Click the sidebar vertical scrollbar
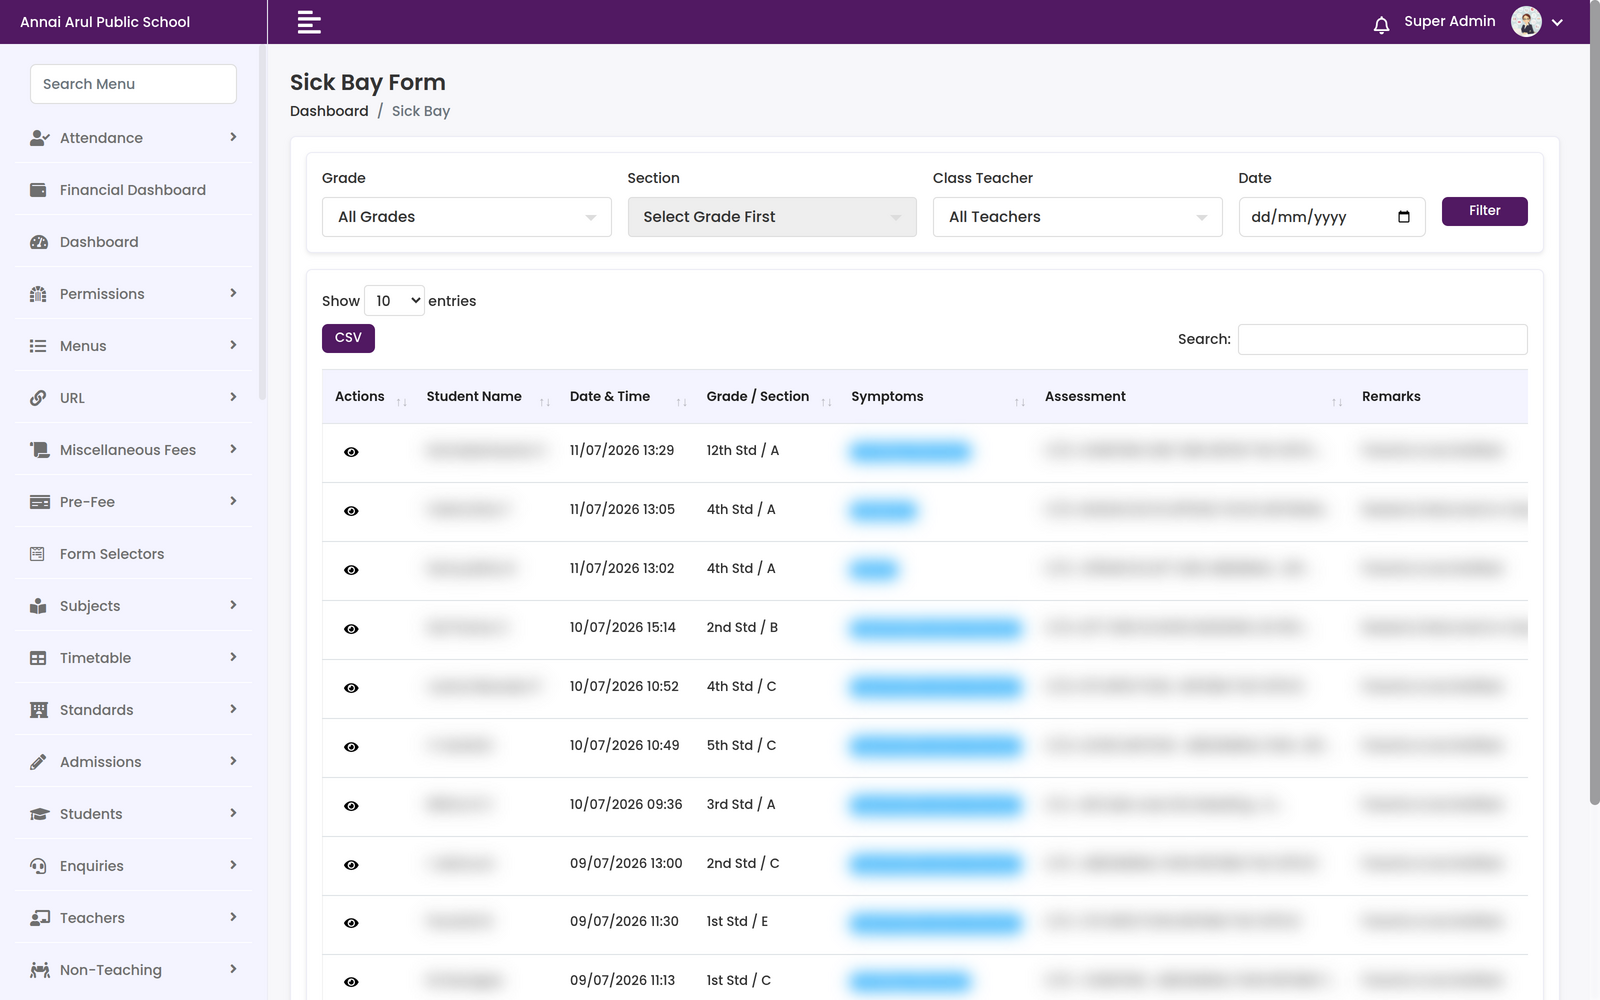The width and height of the screenshot is (1600, 1000). [262, 222]
